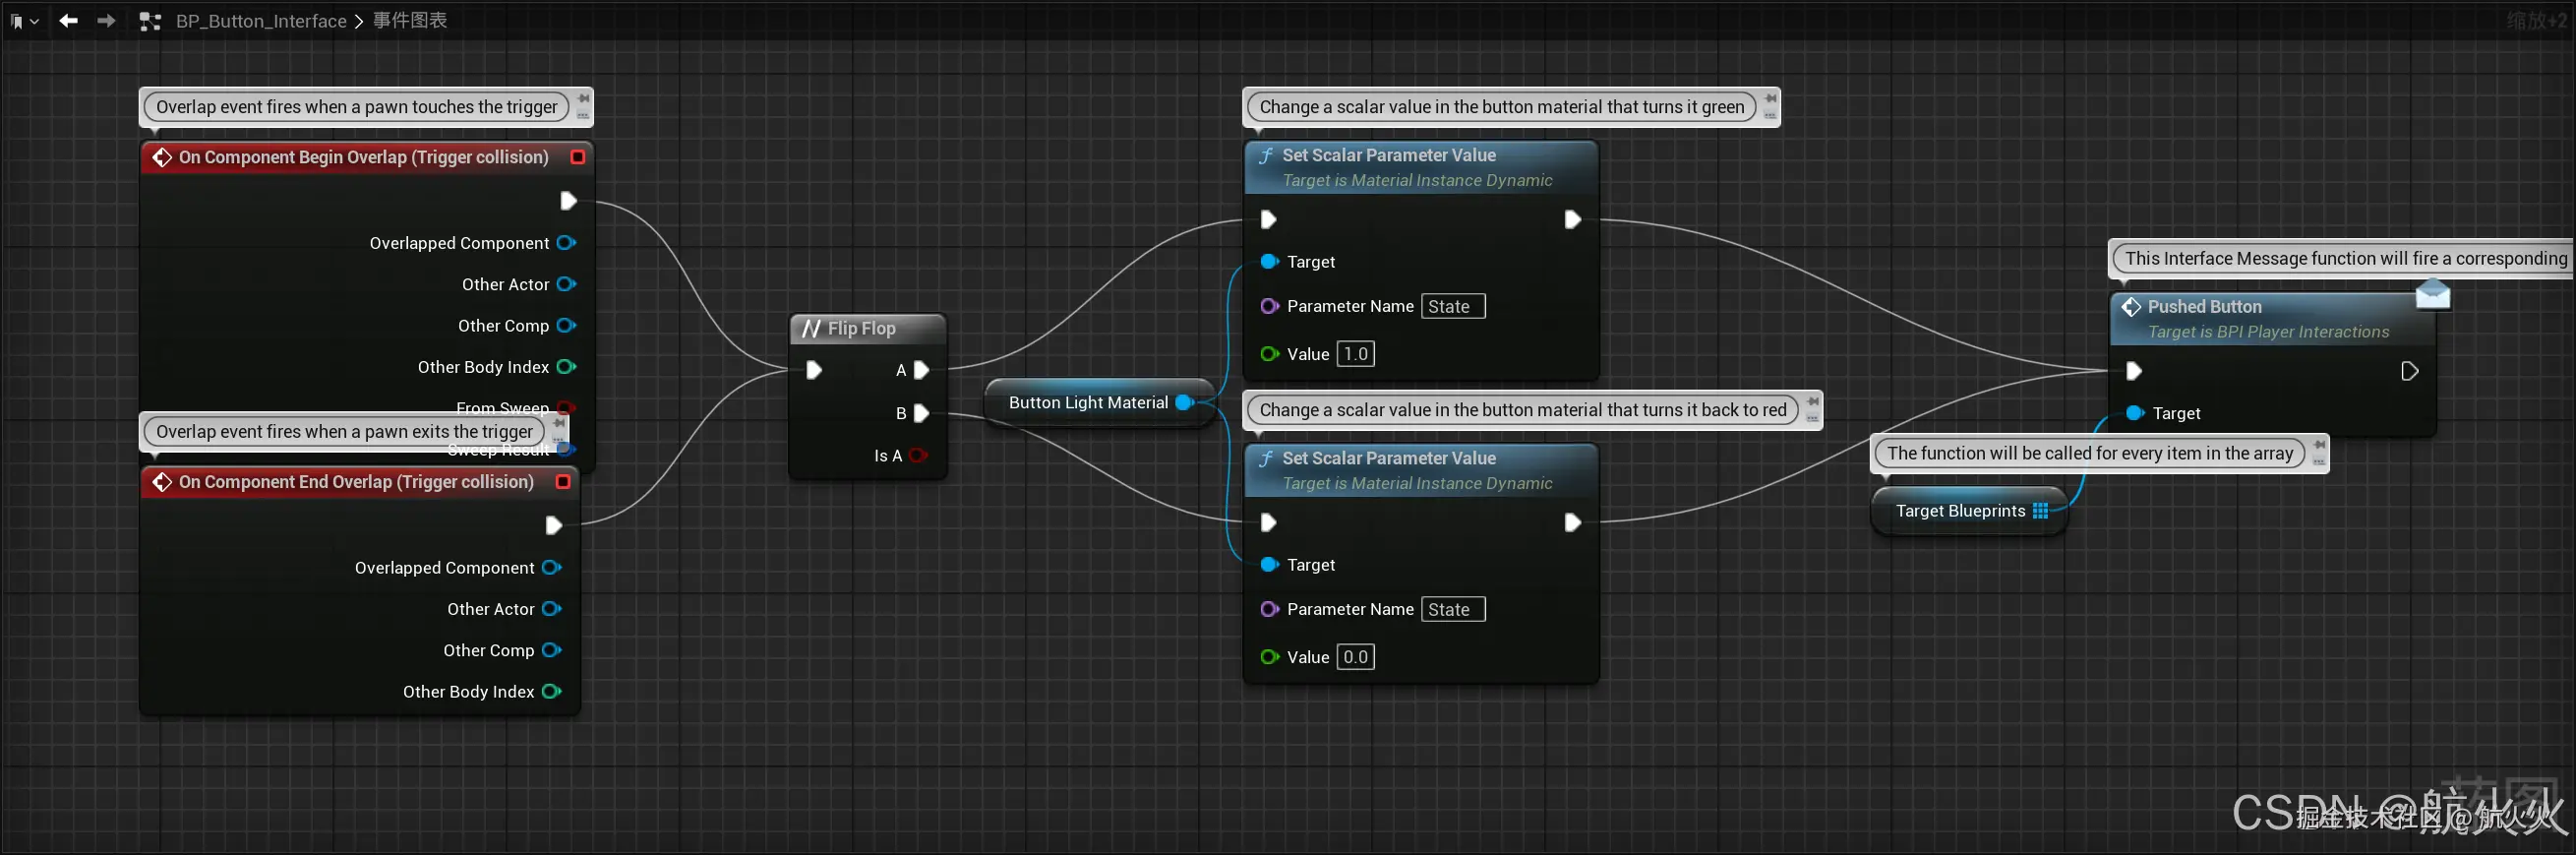Click Begin Overlap event's execution output pin

(568, 201)
